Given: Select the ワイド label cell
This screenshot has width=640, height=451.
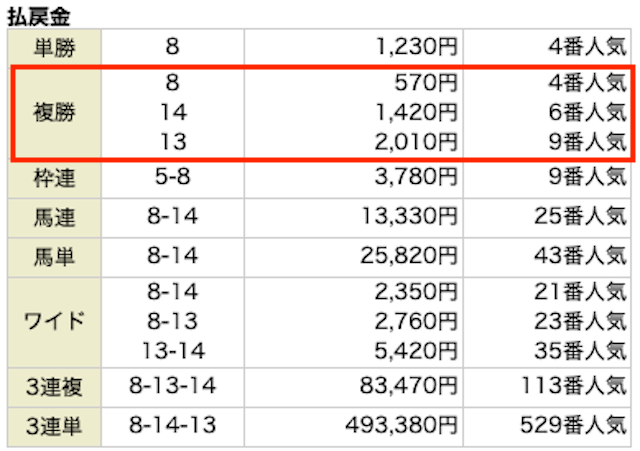Looking at the screenshot, I should point(54,322).
